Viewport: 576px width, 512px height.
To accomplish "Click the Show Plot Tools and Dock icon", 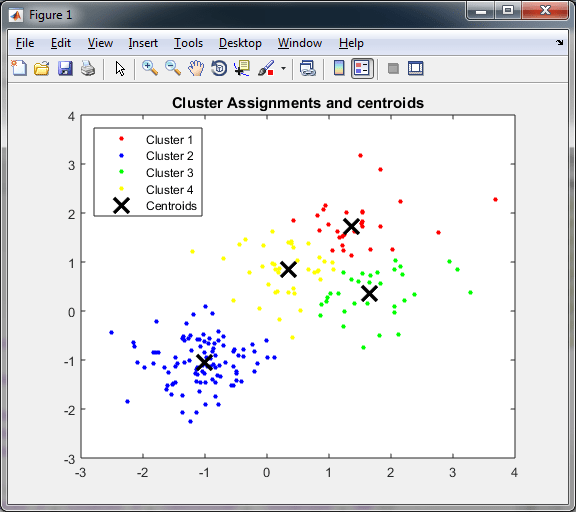I will click(416, 68).
